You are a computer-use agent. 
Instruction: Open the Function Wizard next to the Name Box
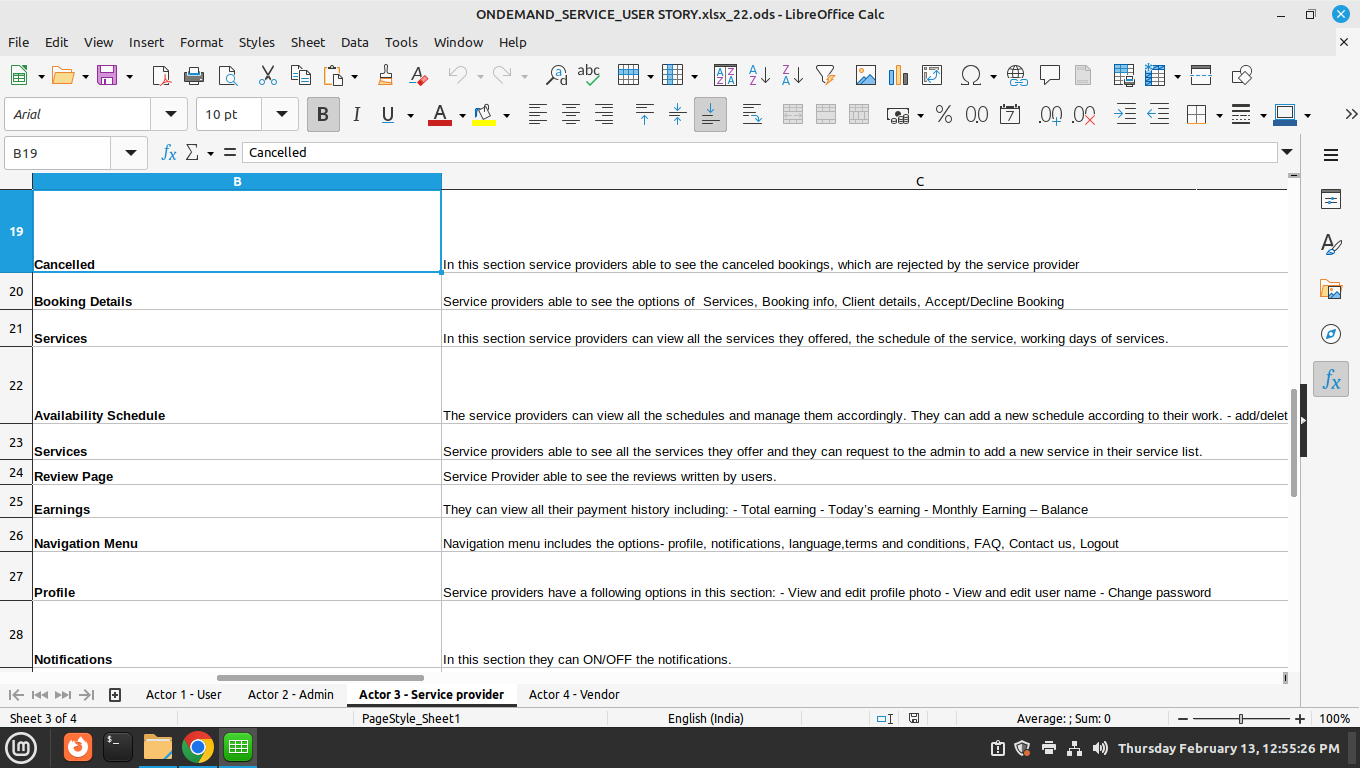pyautogui.click(x=169, y=153)
